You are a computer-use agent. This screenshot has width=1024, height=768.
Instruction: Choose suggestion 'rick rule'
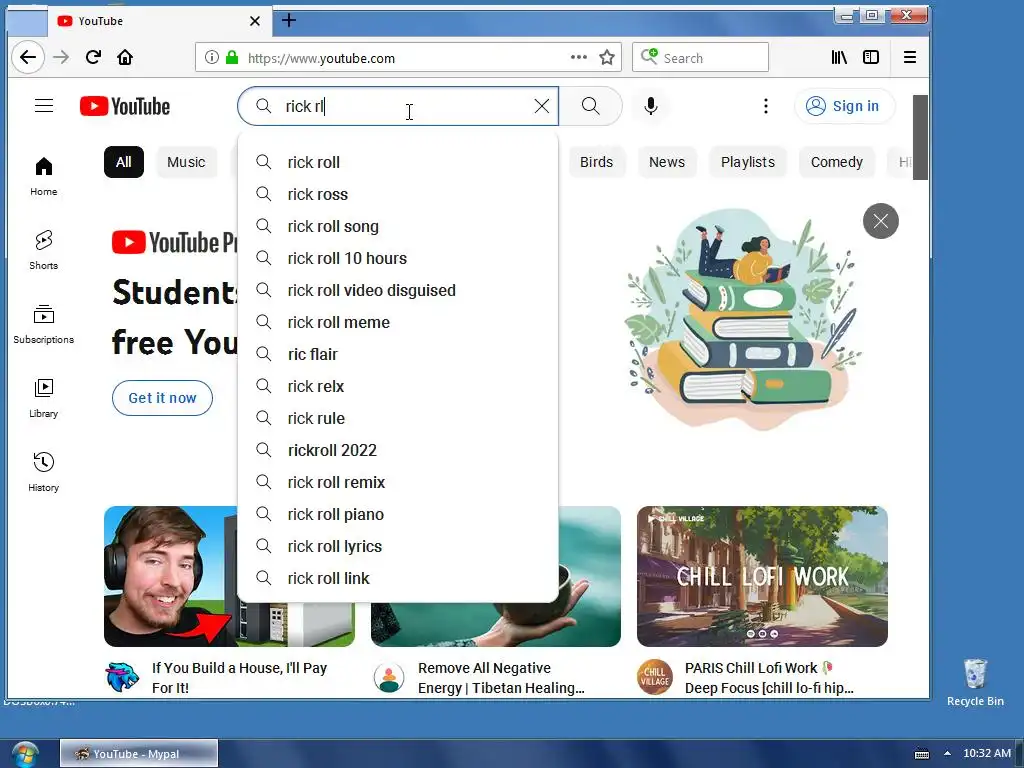398,418
